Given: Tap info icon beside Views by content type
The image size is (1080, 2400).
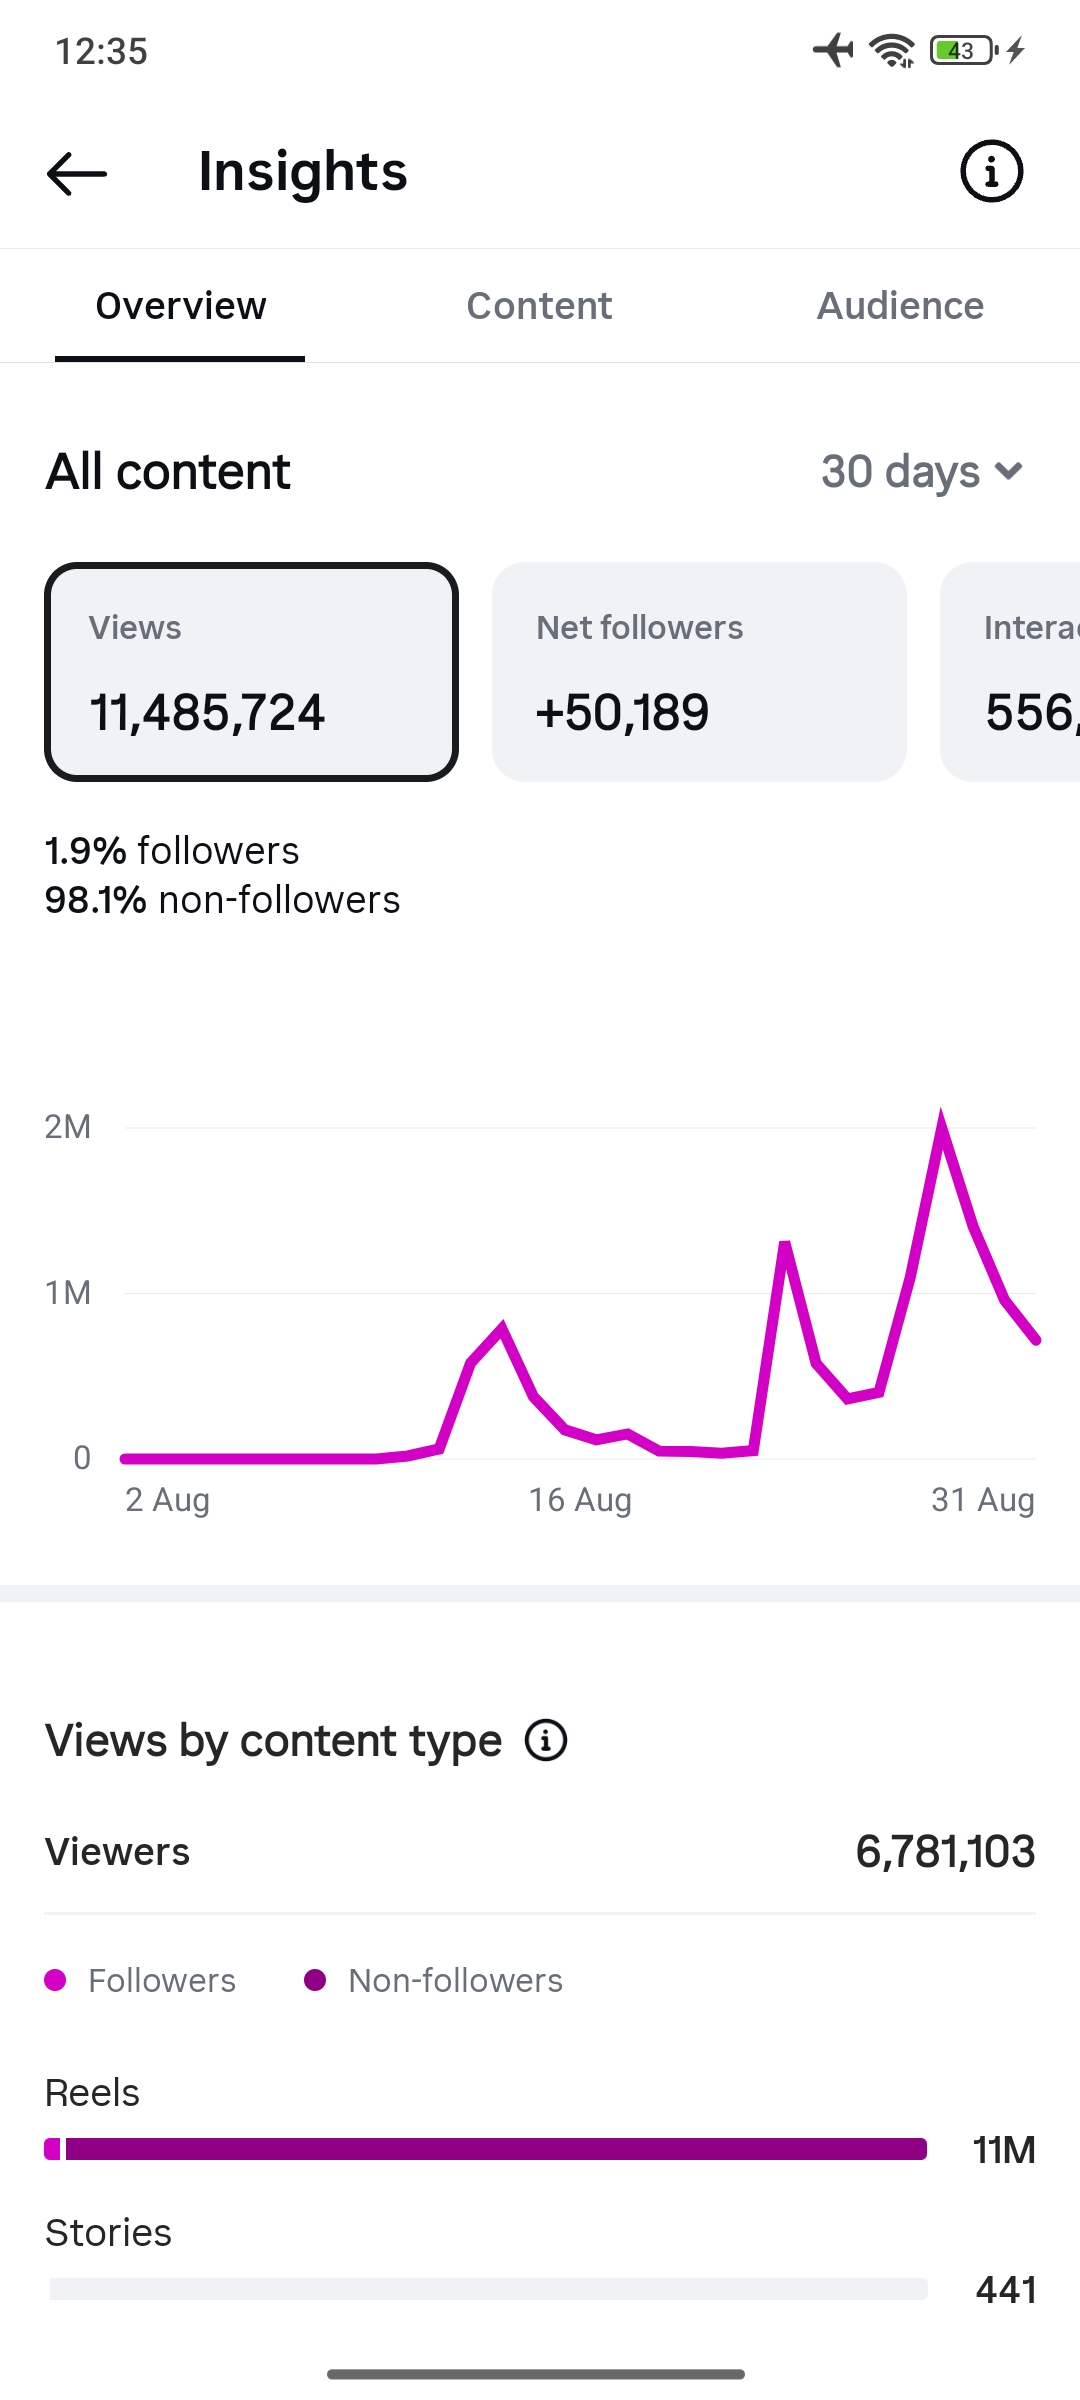Looking at the screenshot, I should [546, 1741].
